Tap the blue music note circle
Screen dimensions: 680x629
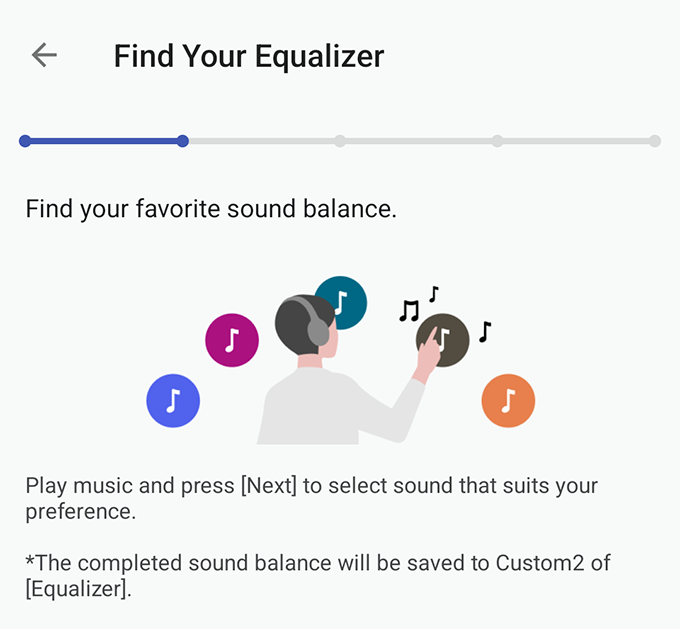[x=173, y=400]
